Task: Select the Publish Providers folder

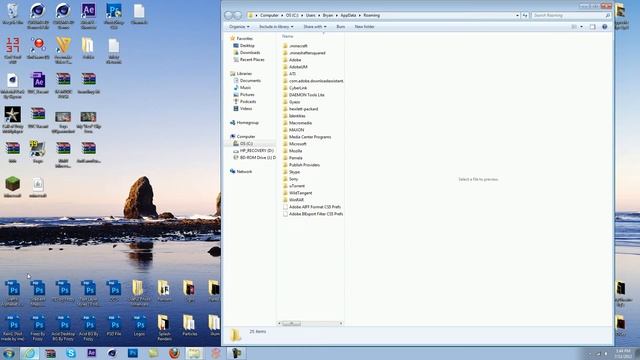Action: click(x=304, y=165)
